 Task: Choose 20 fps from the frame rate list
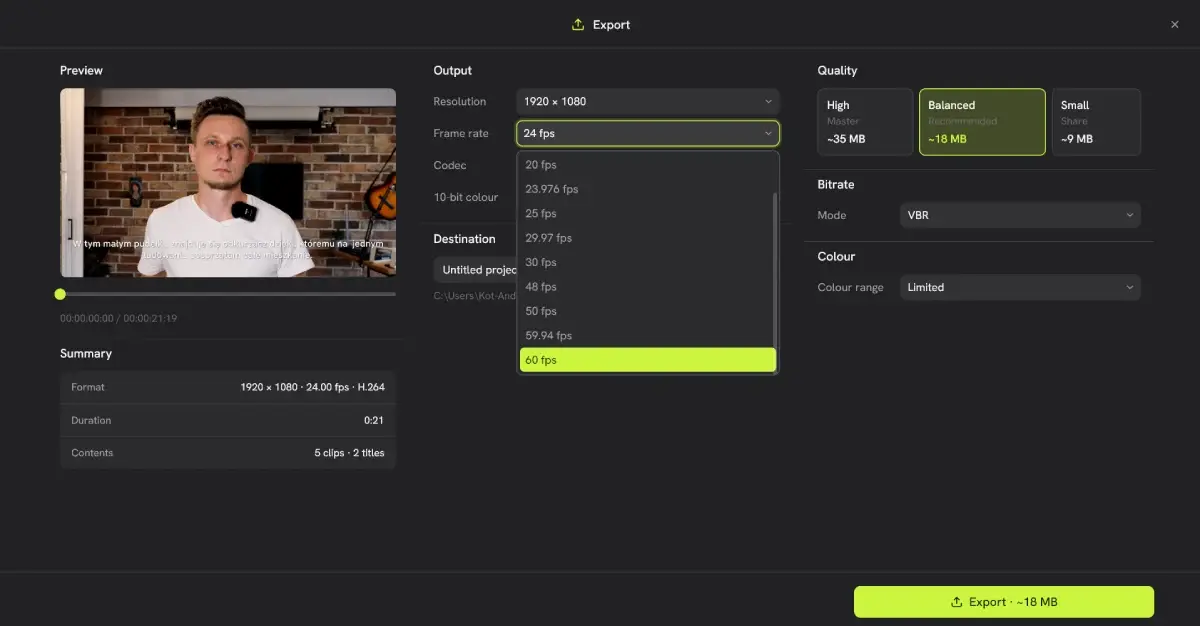click(646, 165)
